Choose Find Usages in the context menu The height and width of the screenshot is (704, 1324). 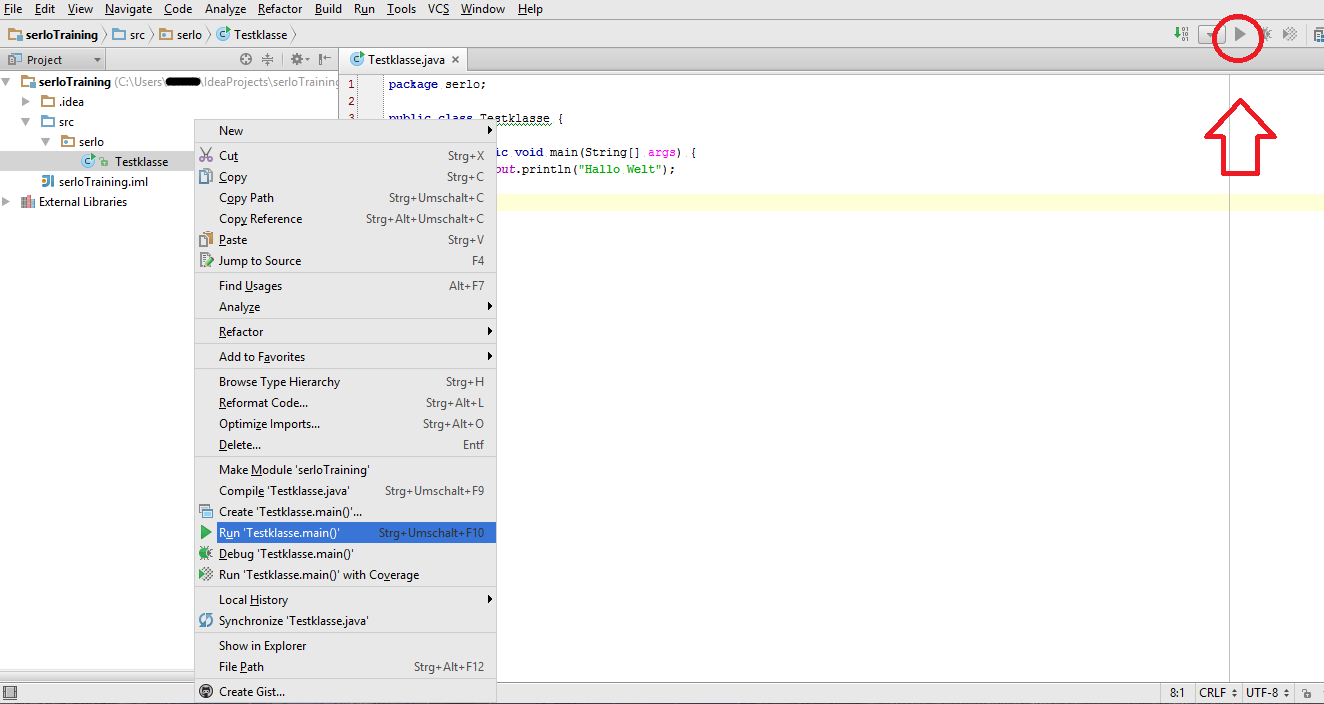[345, 286]
